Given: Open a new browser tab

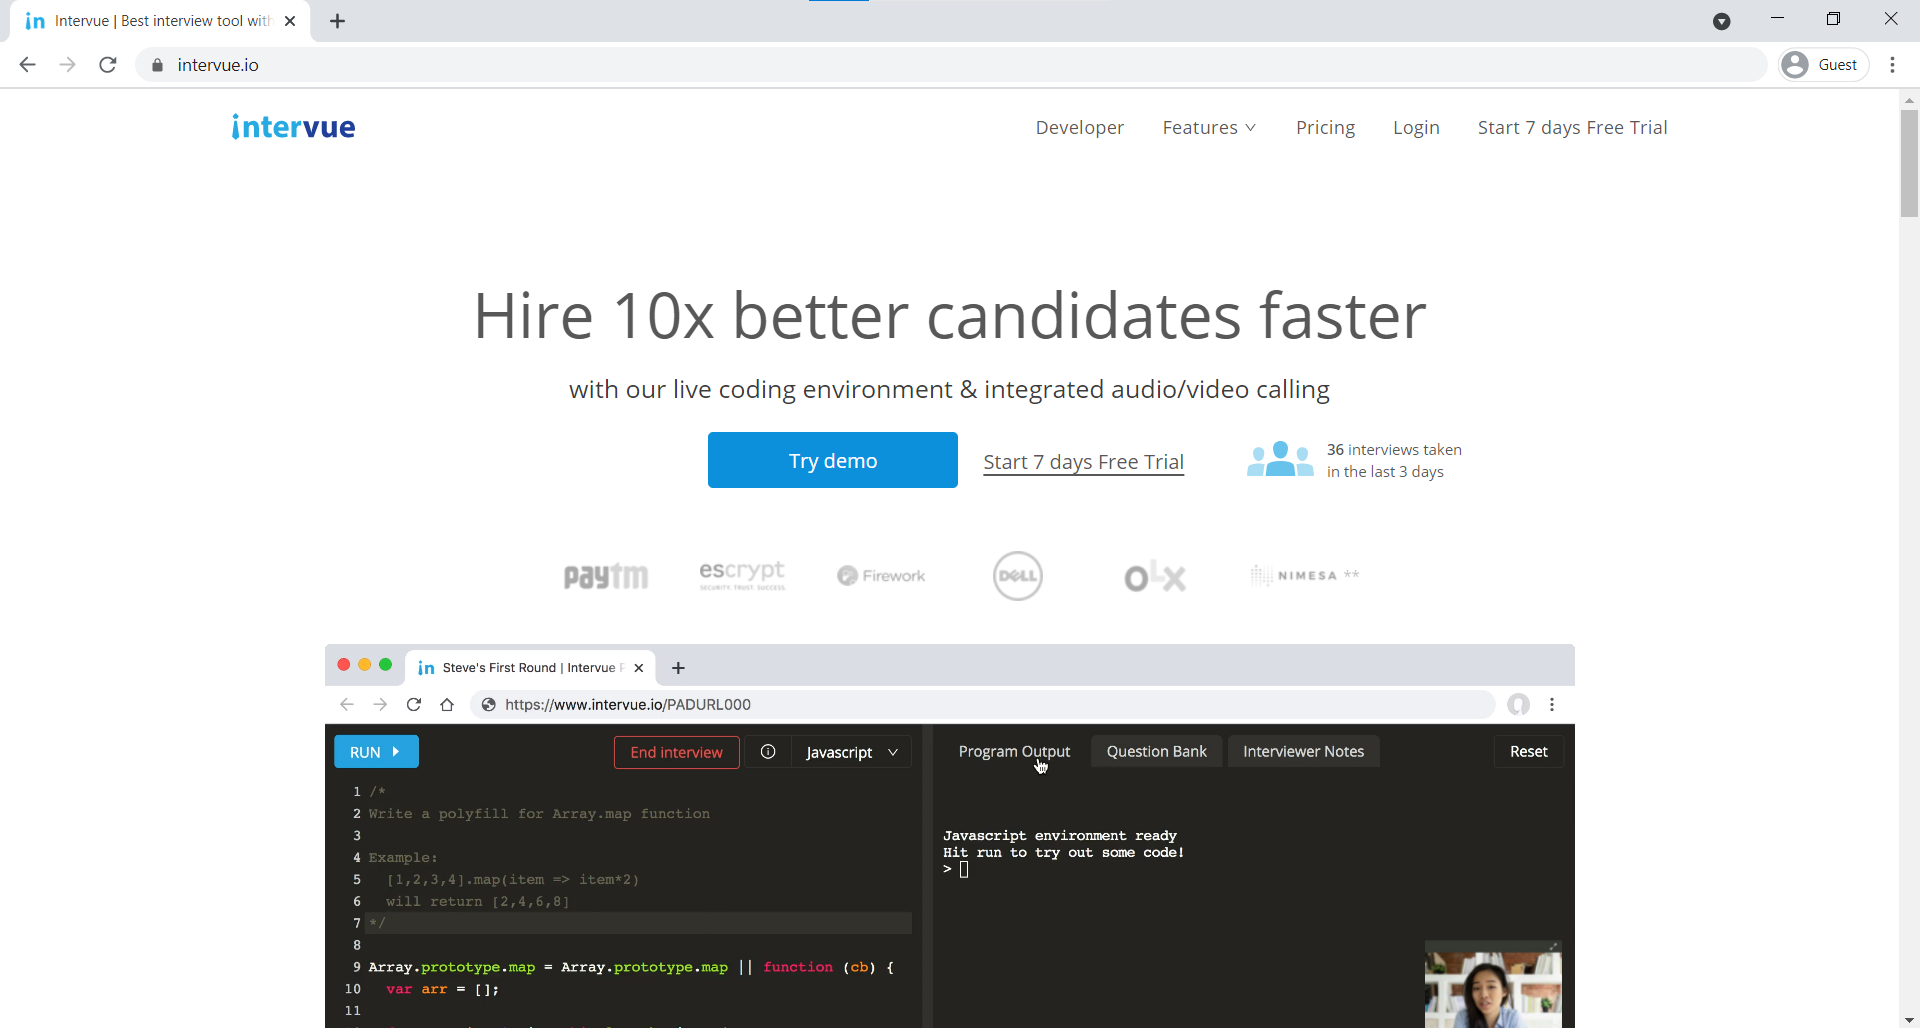Looking at the screenshot, I should pos(338,21).
